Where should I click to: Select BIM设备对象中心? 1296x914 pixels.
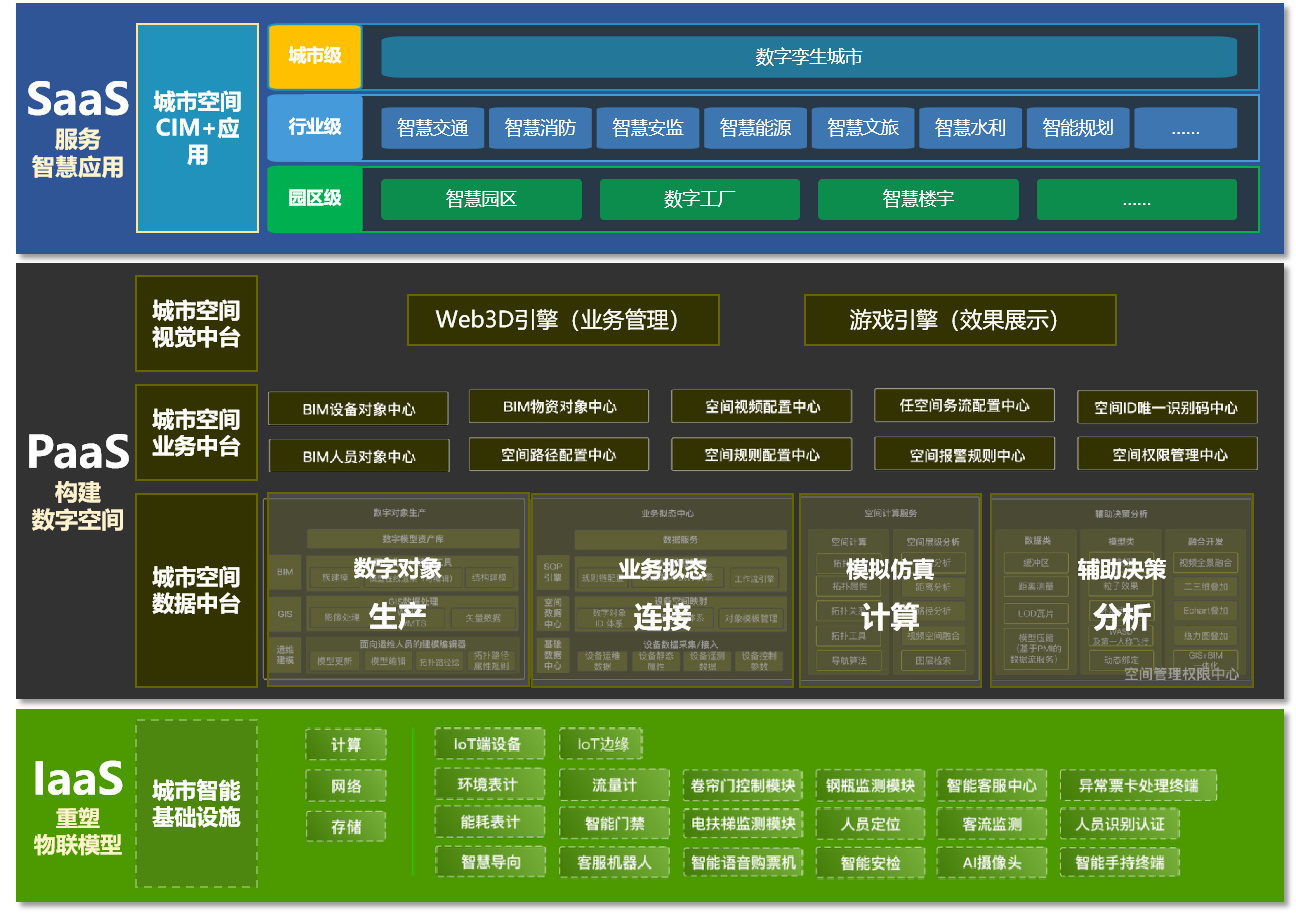[358, 409]
